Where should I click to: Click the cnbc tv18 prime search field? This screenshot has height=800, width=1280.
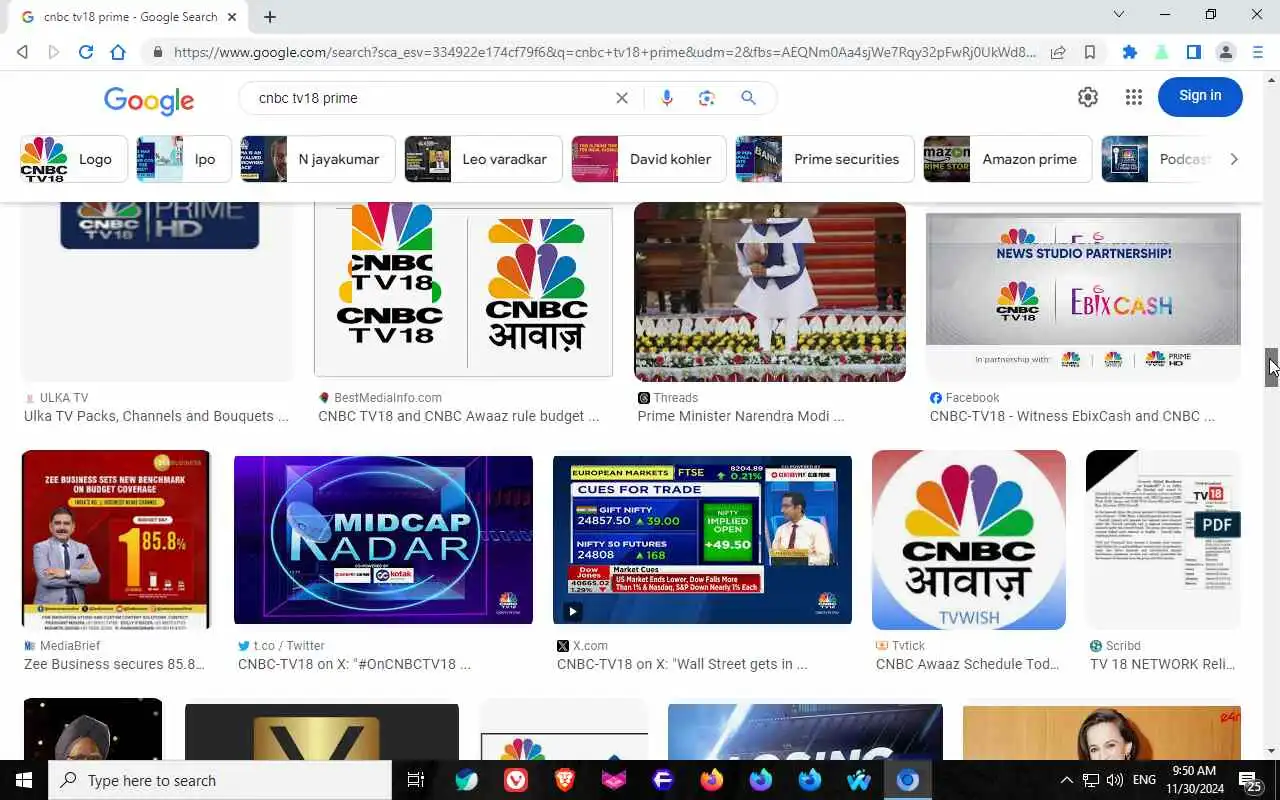click(x=430, y=98)
